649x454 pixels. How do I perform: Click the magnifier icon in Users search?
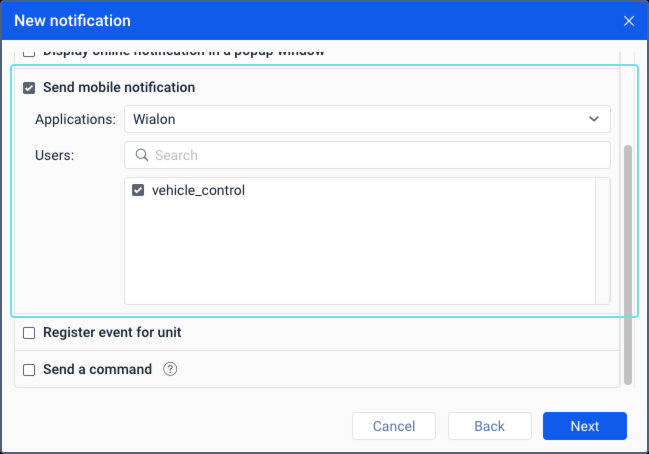[x=141, y=155]
